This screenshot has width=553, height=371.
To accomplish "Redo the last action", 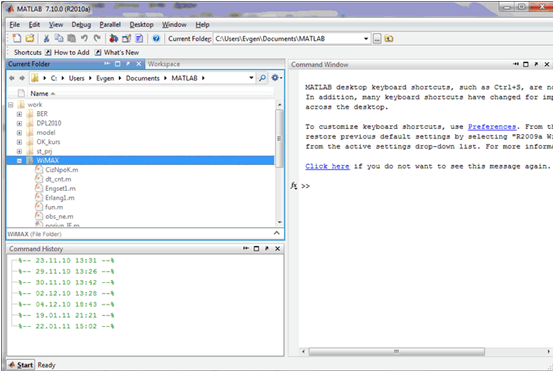I will coord(97,38).
